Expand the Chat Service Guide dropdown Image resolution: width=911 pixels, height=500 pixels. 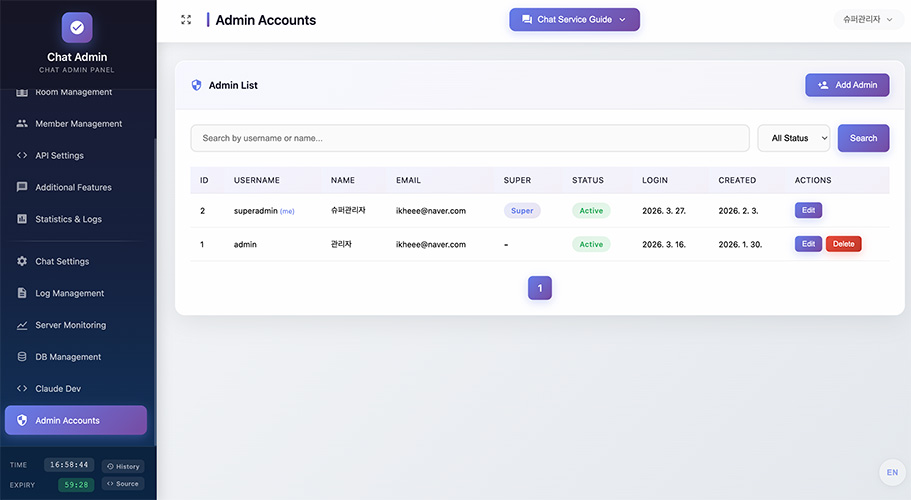coord(575,19)
